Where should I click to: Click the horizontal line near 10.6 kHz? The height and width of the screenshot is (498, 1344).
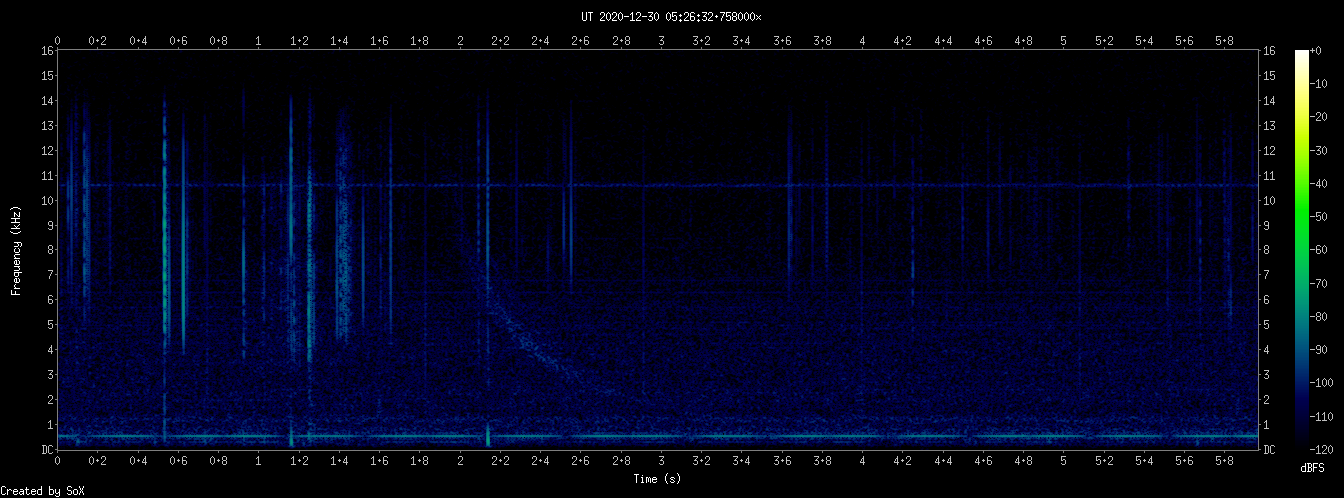700,185
